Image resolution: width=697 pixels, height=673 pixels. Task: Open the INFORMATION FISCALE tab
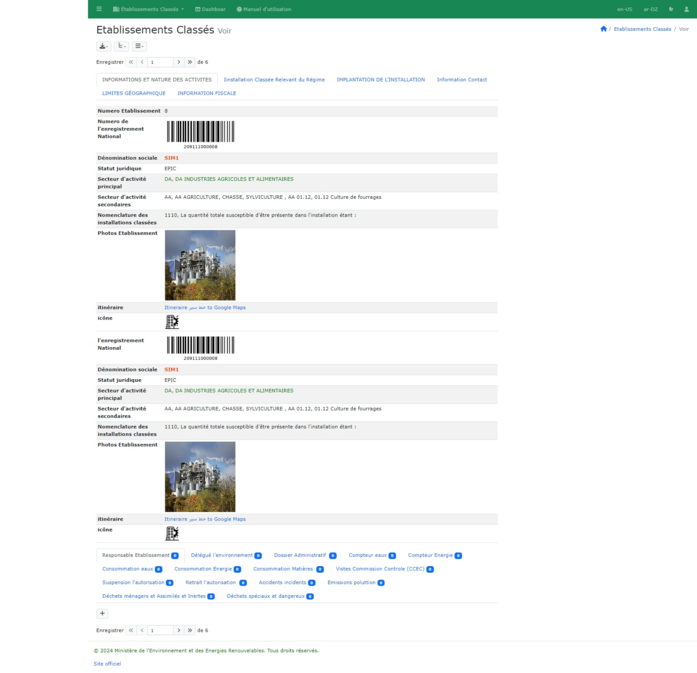tap(207, 93)
